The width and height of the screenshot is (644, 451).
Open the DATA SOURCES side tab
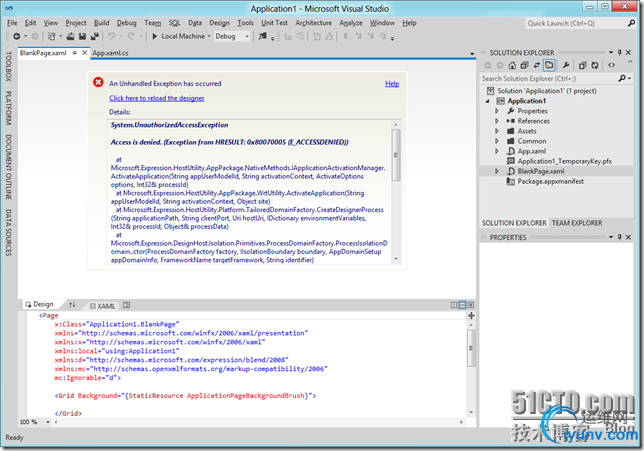(x=8, y=232)
